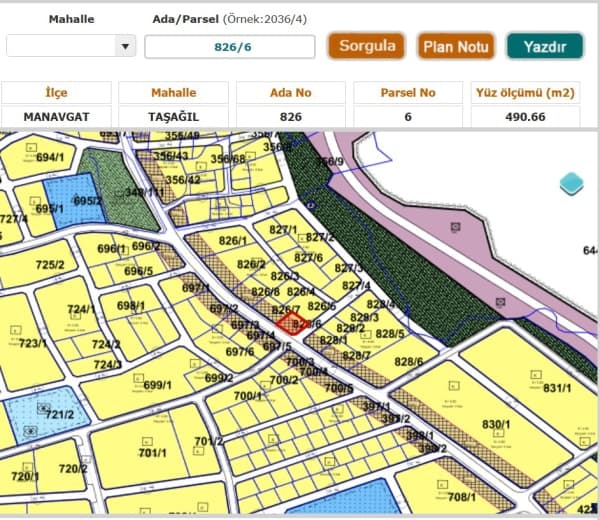Click parcel label 700/1
The image size is (600, 520).
(x=248, y=396)
